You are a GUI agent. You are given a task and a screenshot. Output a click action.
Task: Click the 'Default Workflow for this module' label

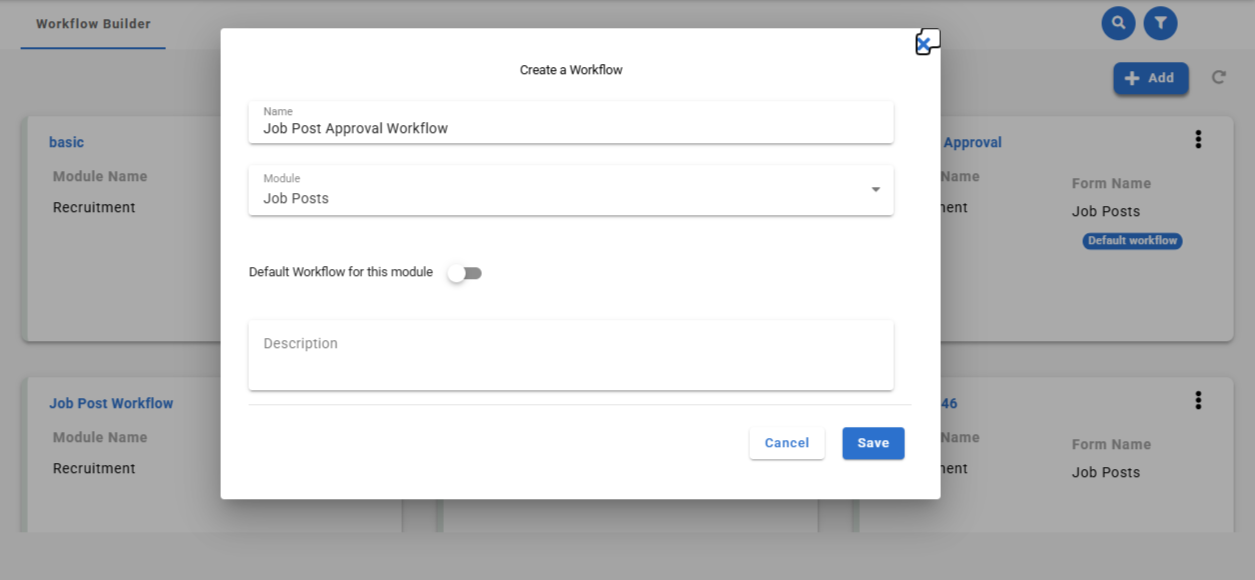(341, 272)
